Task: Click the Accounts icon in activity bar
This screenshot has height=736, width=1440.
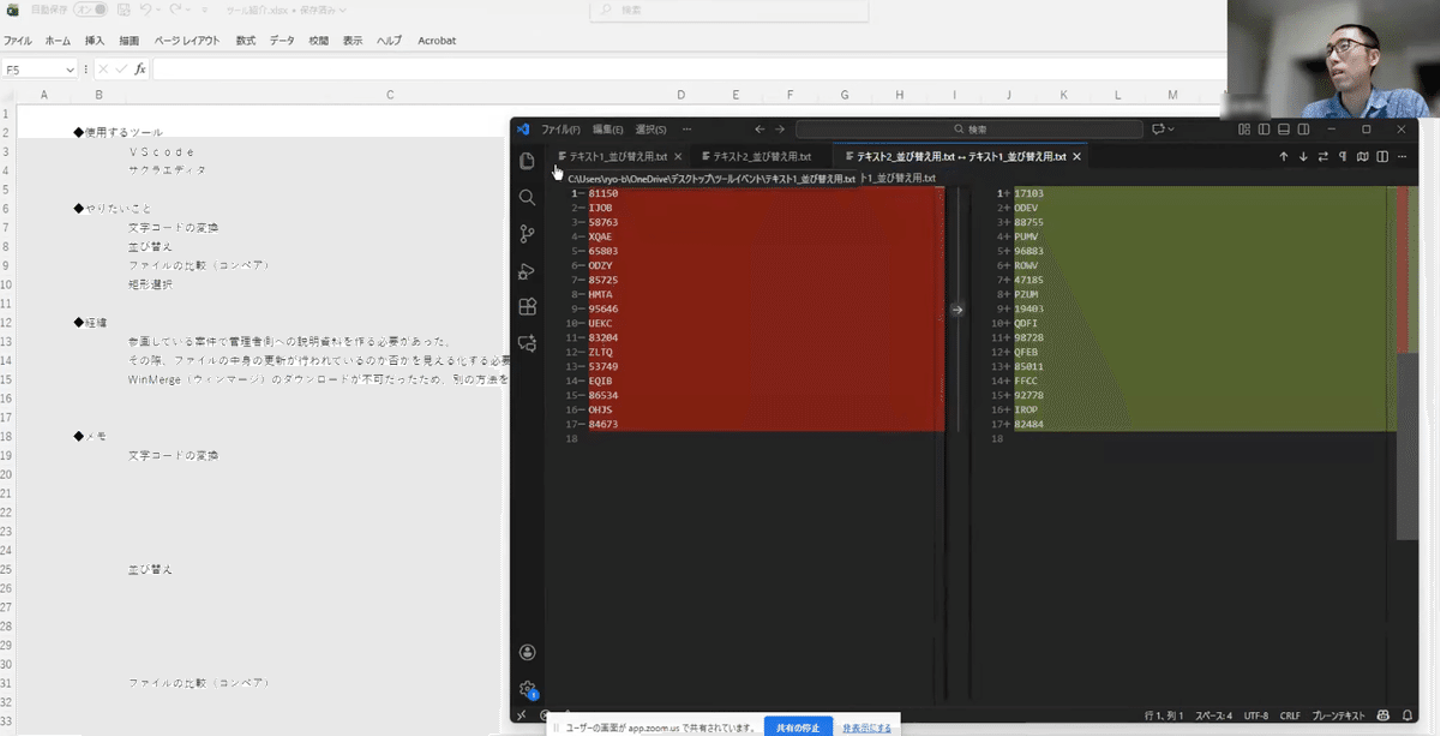Action: click(527, 652)
